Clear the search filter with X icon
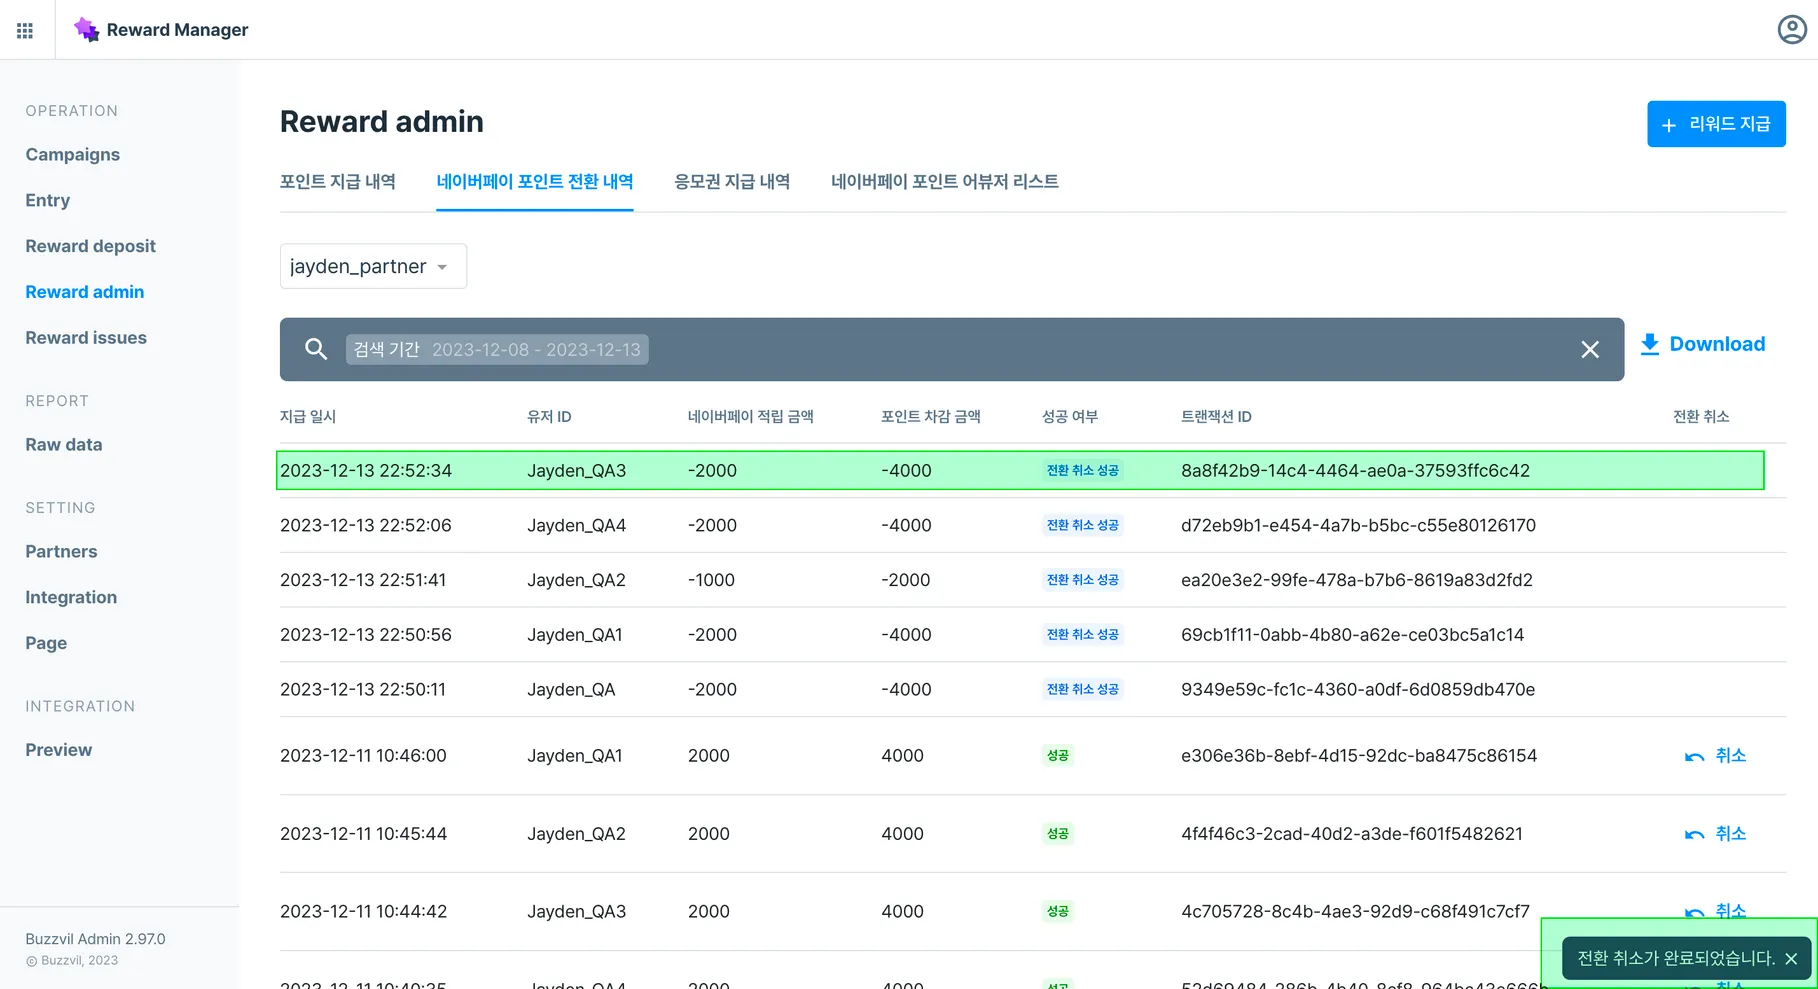 [1589, 349]
